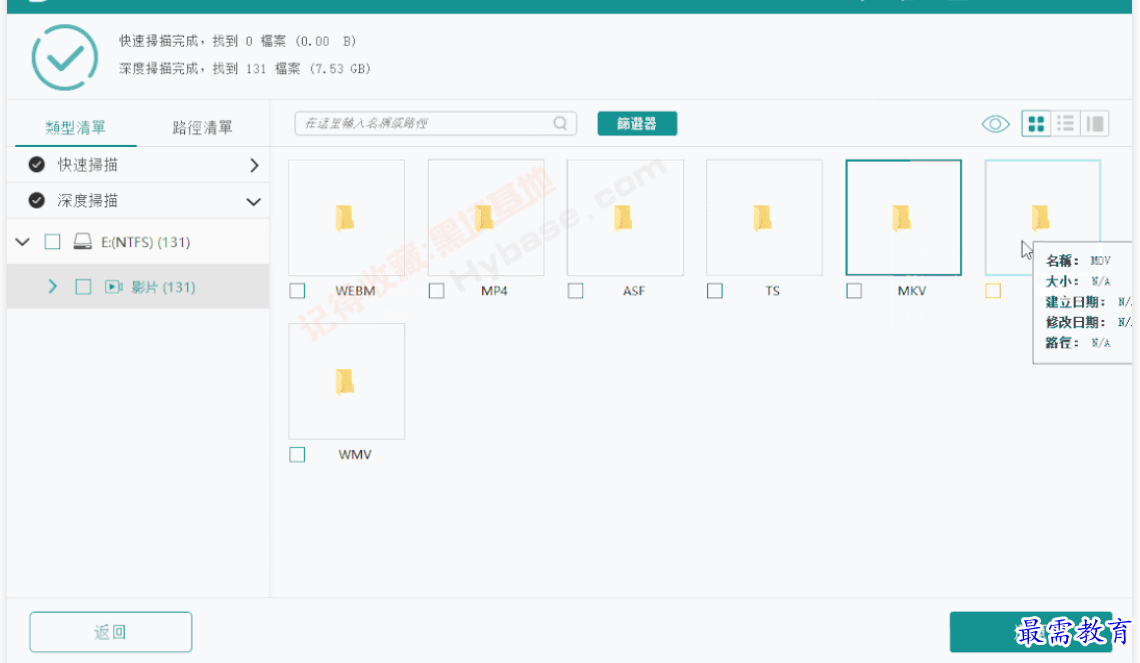This screenshot has width=1140, height=663.
Task: Click the preview eye icon
Action: click(995, 124)
